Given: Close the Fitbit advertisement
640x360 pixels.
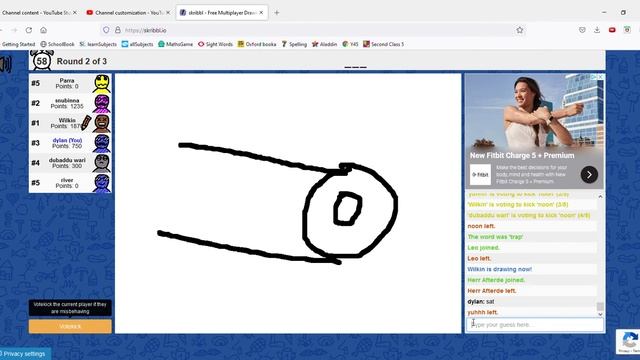Looking at the screenshot, I should point(600,77).
